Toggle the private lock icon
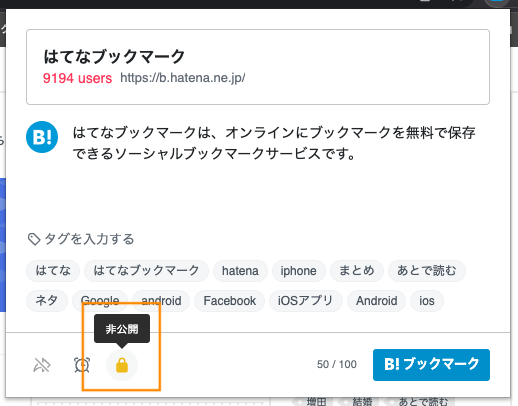The height and width of the screenshot is (406, 518). click(x=122, y=365)
